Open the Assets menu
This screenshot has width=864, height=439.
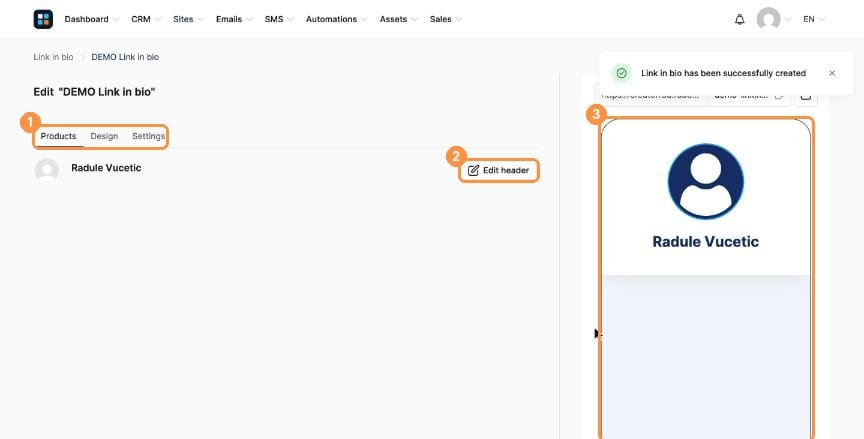pos(398,19)
